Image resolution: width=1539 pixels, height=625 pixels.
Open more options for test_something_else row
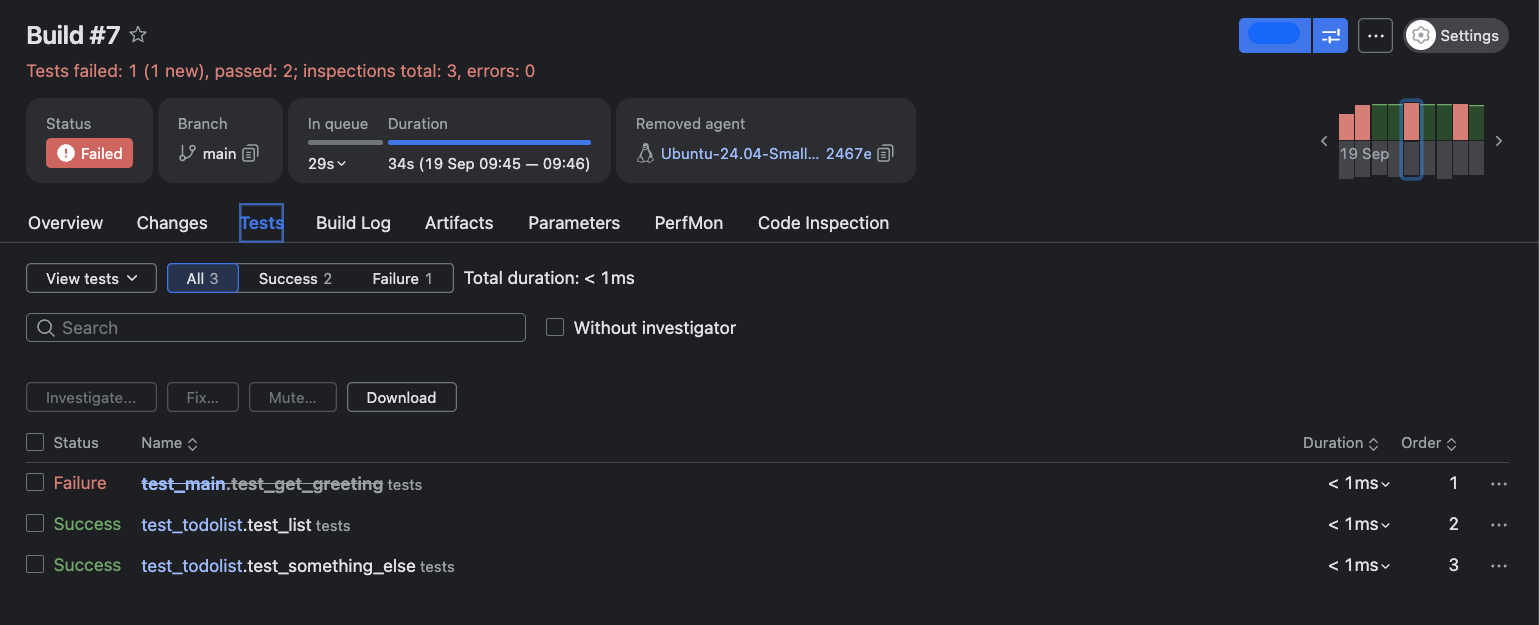pos(1498,566)
